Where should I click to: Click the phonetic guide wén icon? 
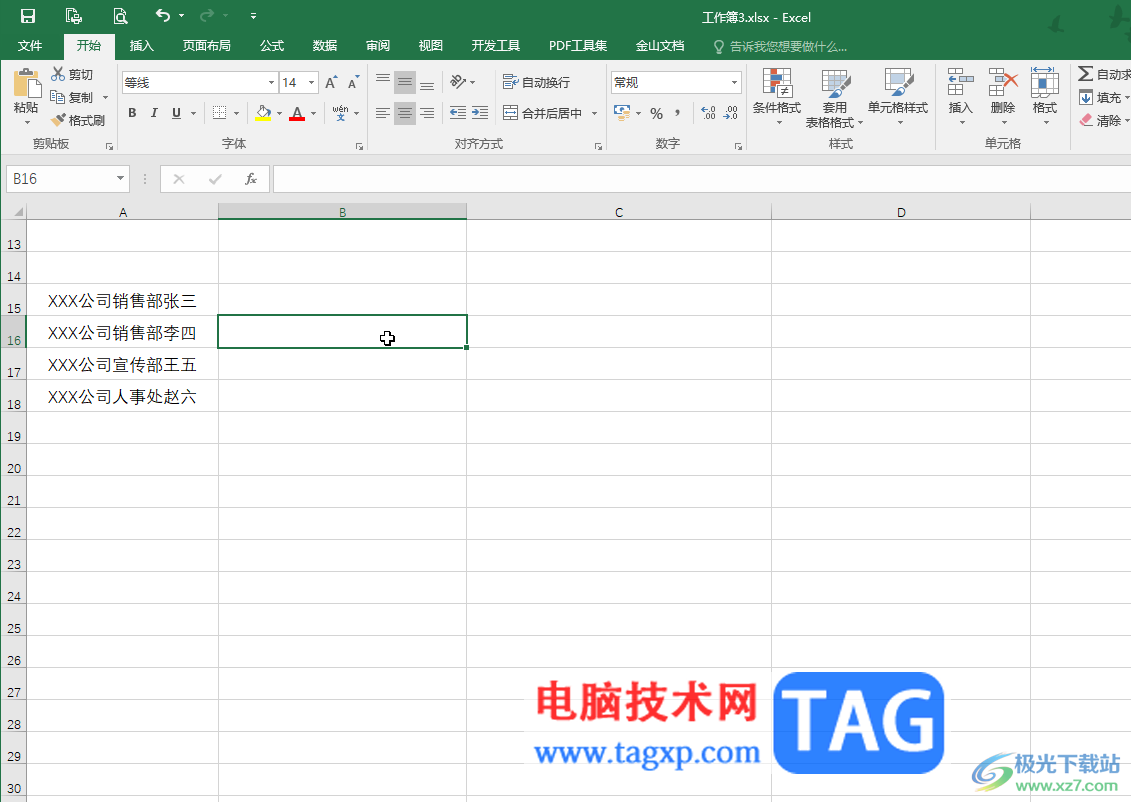coord(340,113)
